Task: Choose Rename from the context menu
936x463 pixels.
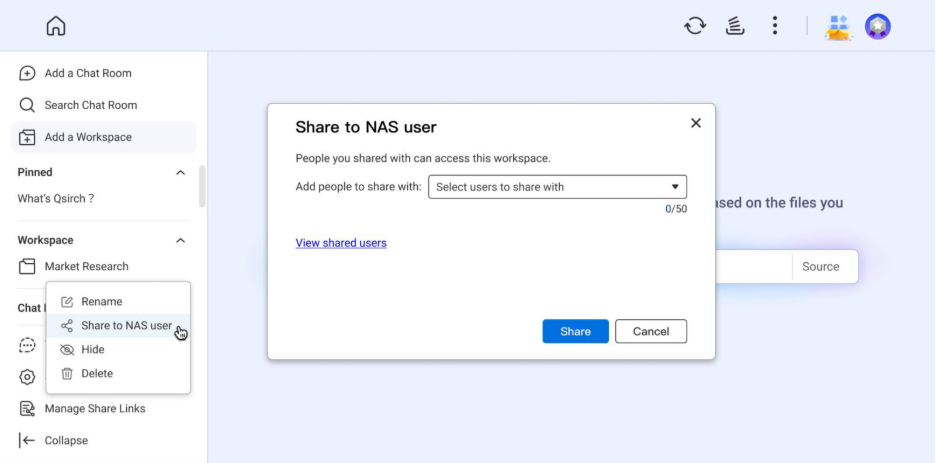Action: tap(101, 302)
